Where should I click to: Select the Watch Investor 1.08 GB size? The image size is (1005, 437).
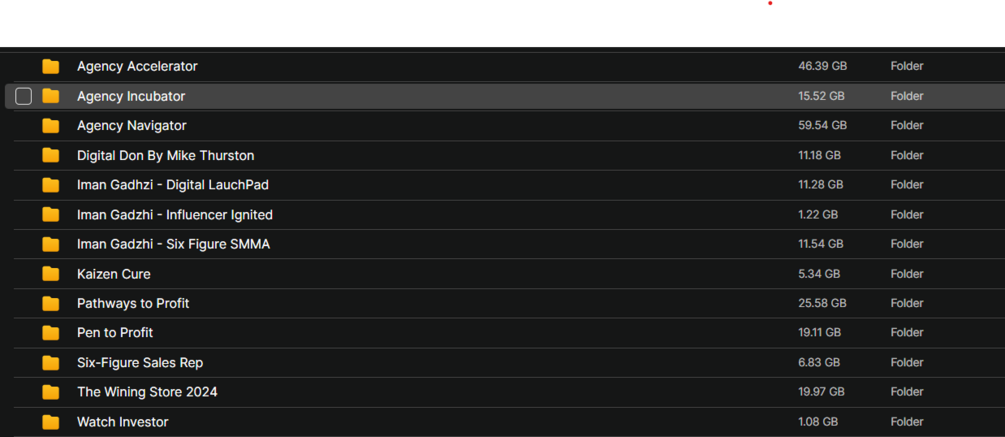coord(818,422)
